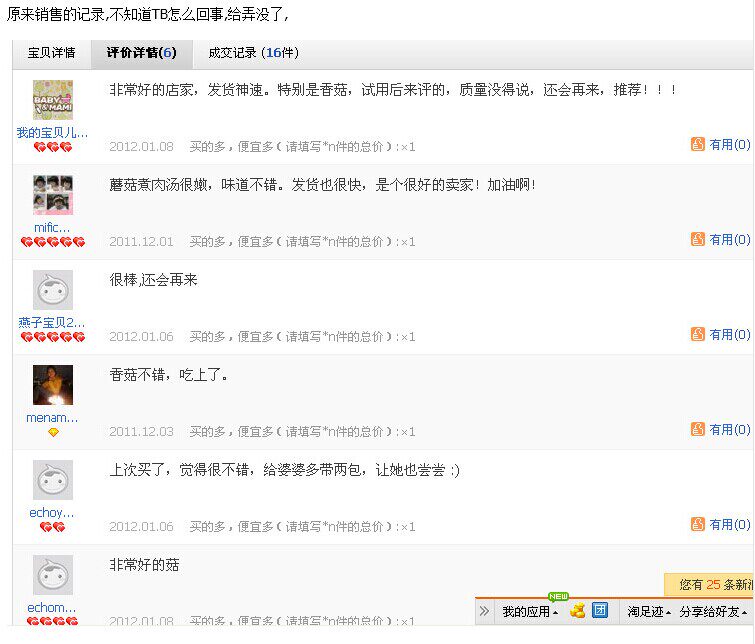Click the gold coins icon in bottom toolbar

577,611
